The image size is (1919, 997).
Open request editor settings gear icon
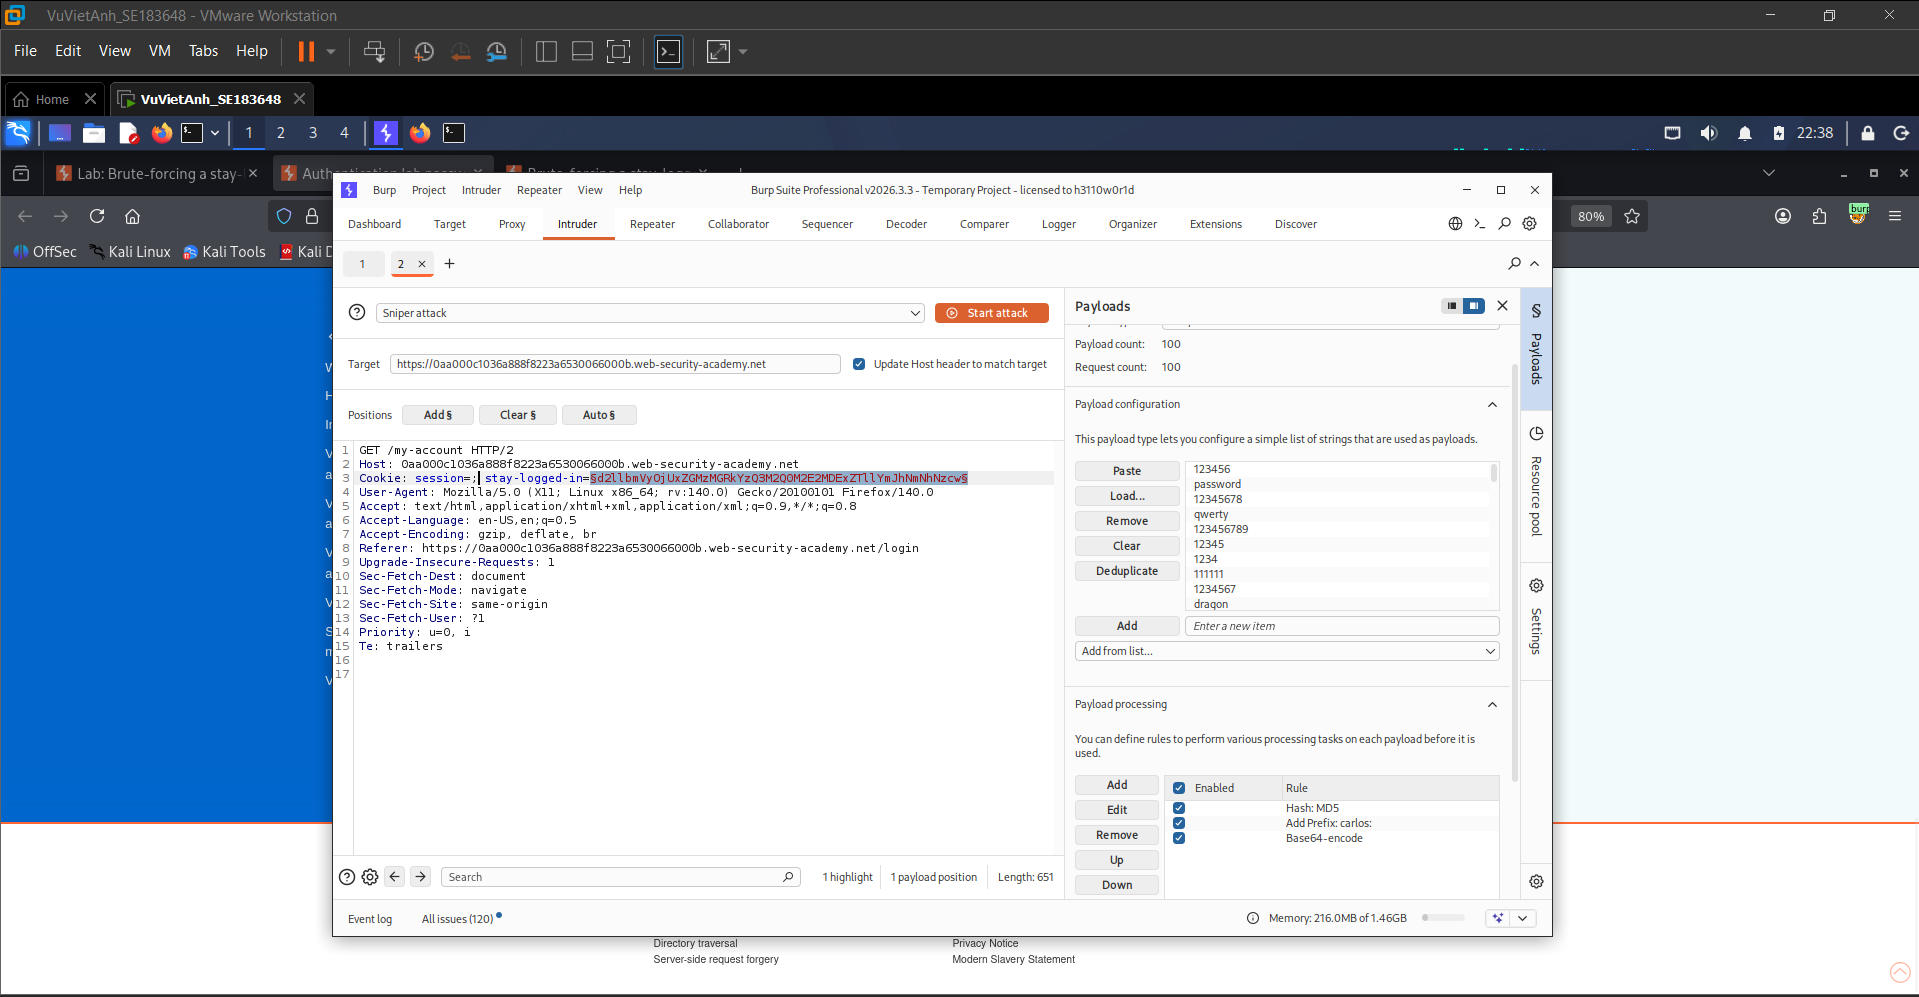click(370, 877)
